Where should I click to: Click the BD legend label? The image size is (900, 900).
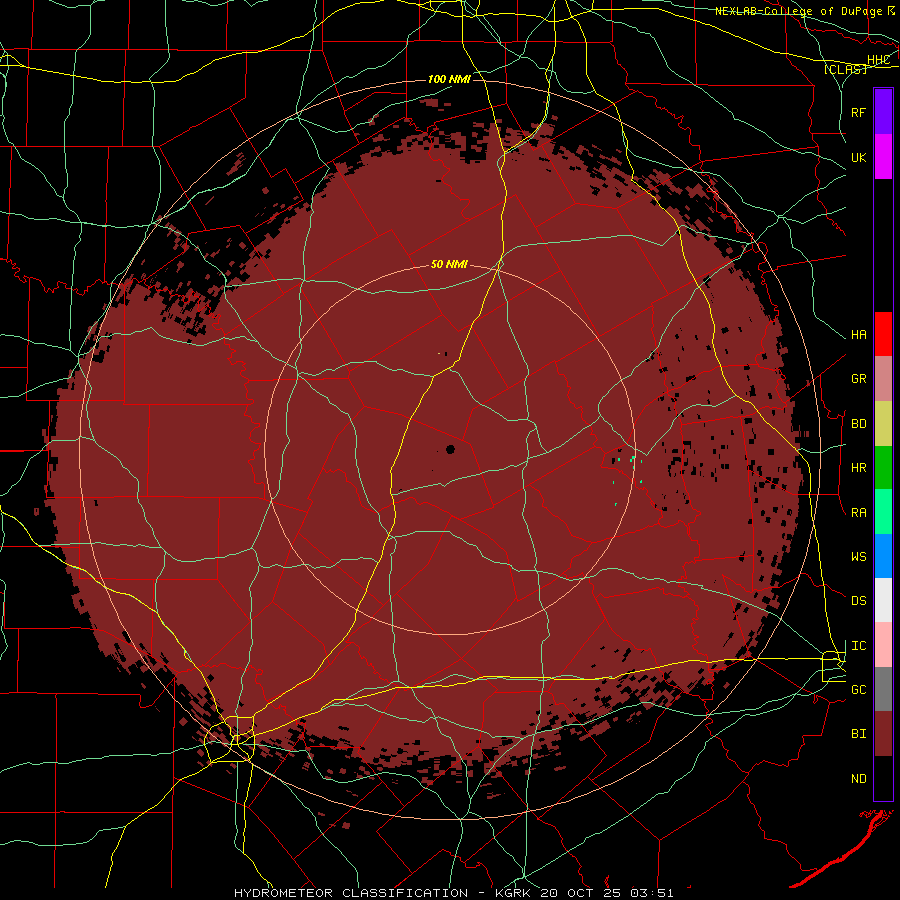858,424
